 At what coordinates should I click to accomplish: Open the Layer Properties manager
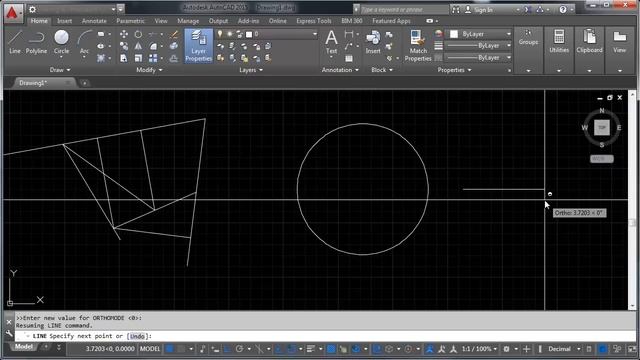(198, 46)
